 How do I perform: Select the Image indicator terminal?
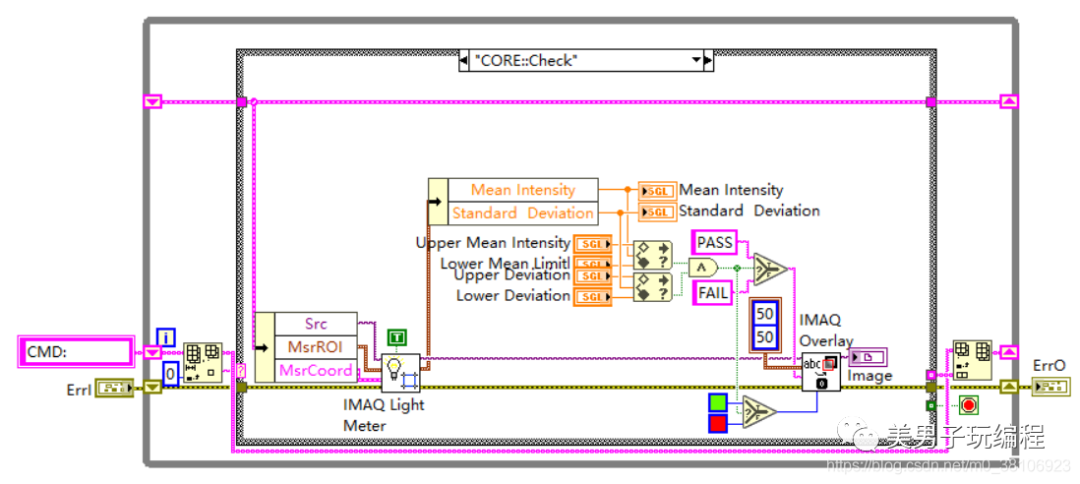point(868,357)
